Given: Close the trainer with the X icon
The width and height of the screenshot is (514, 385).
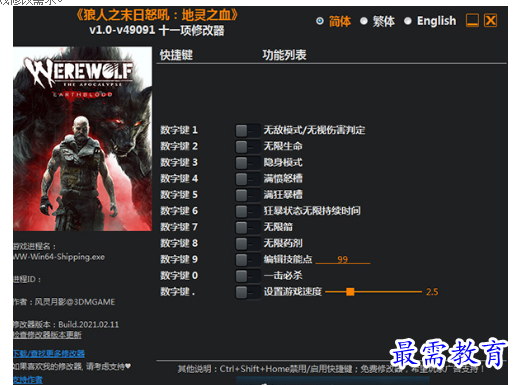Looking at the screenshot, I should (x=490, y=20).
